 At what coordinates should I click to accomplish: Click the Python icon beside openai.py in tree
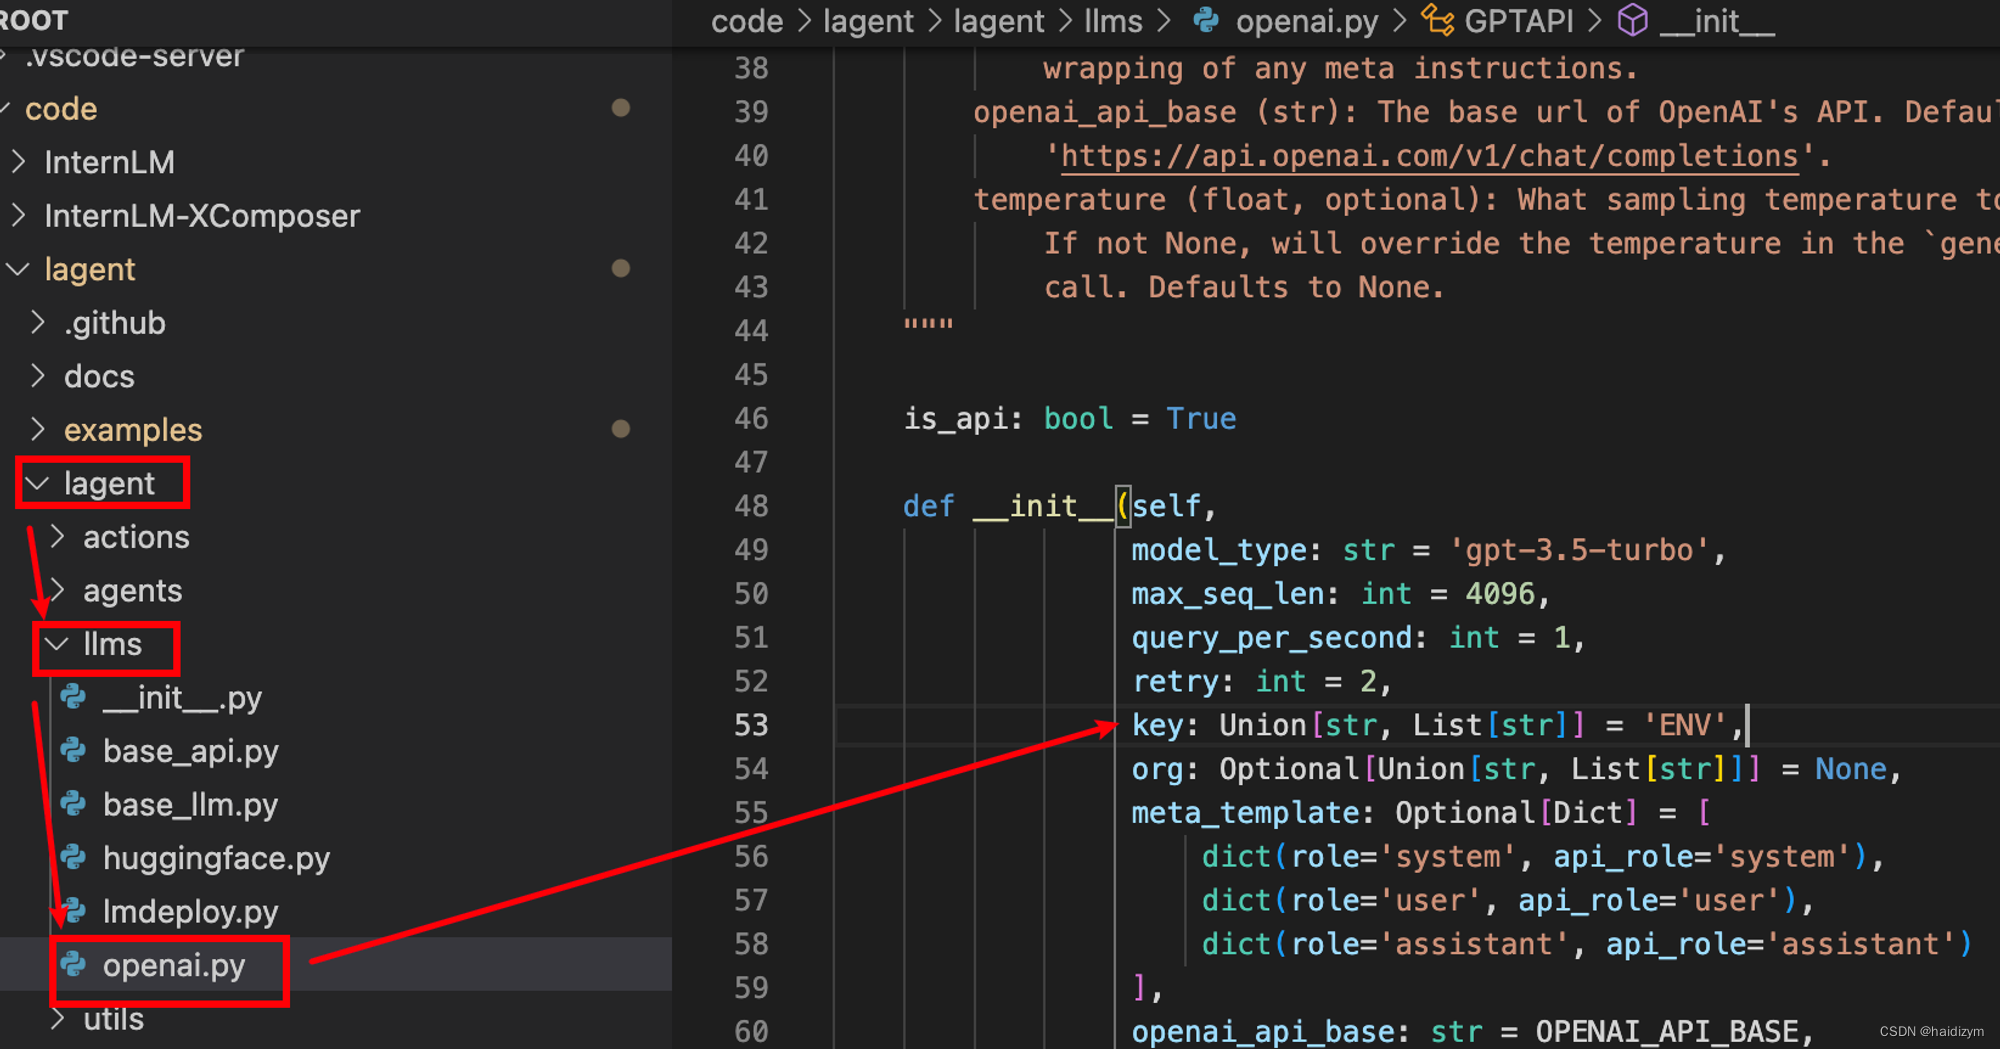click(x=73, y=964)
